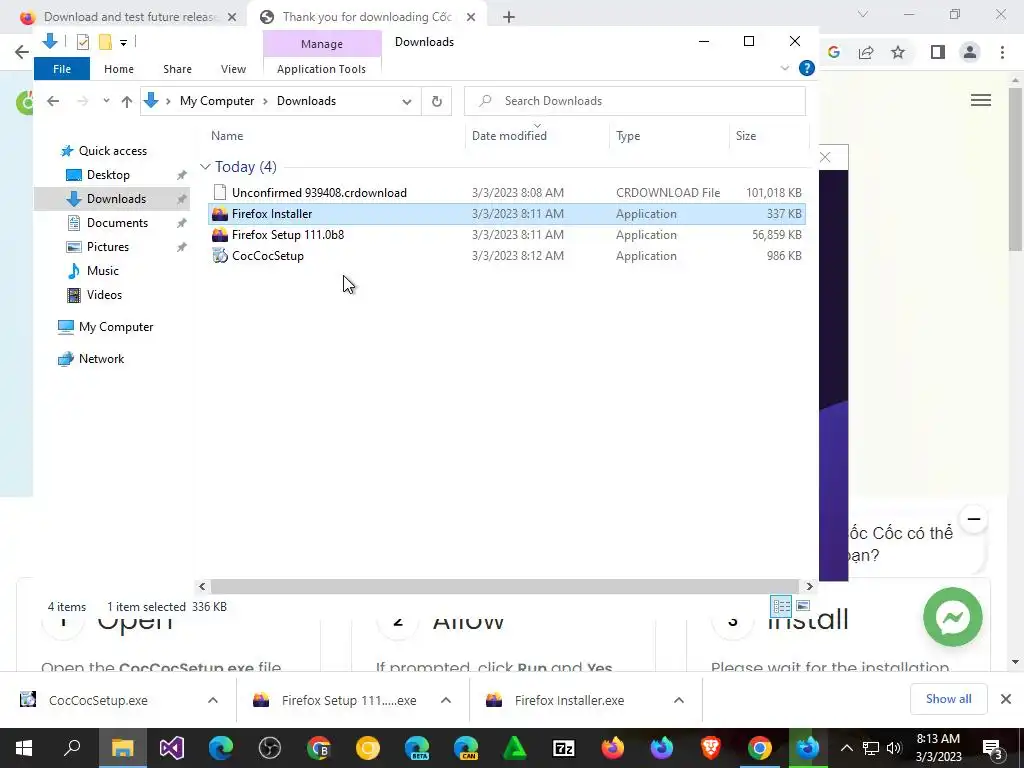Viewport: 1024px width, 768px height.
Task: Navigate back in File Explorer
Action: point(53,101)
